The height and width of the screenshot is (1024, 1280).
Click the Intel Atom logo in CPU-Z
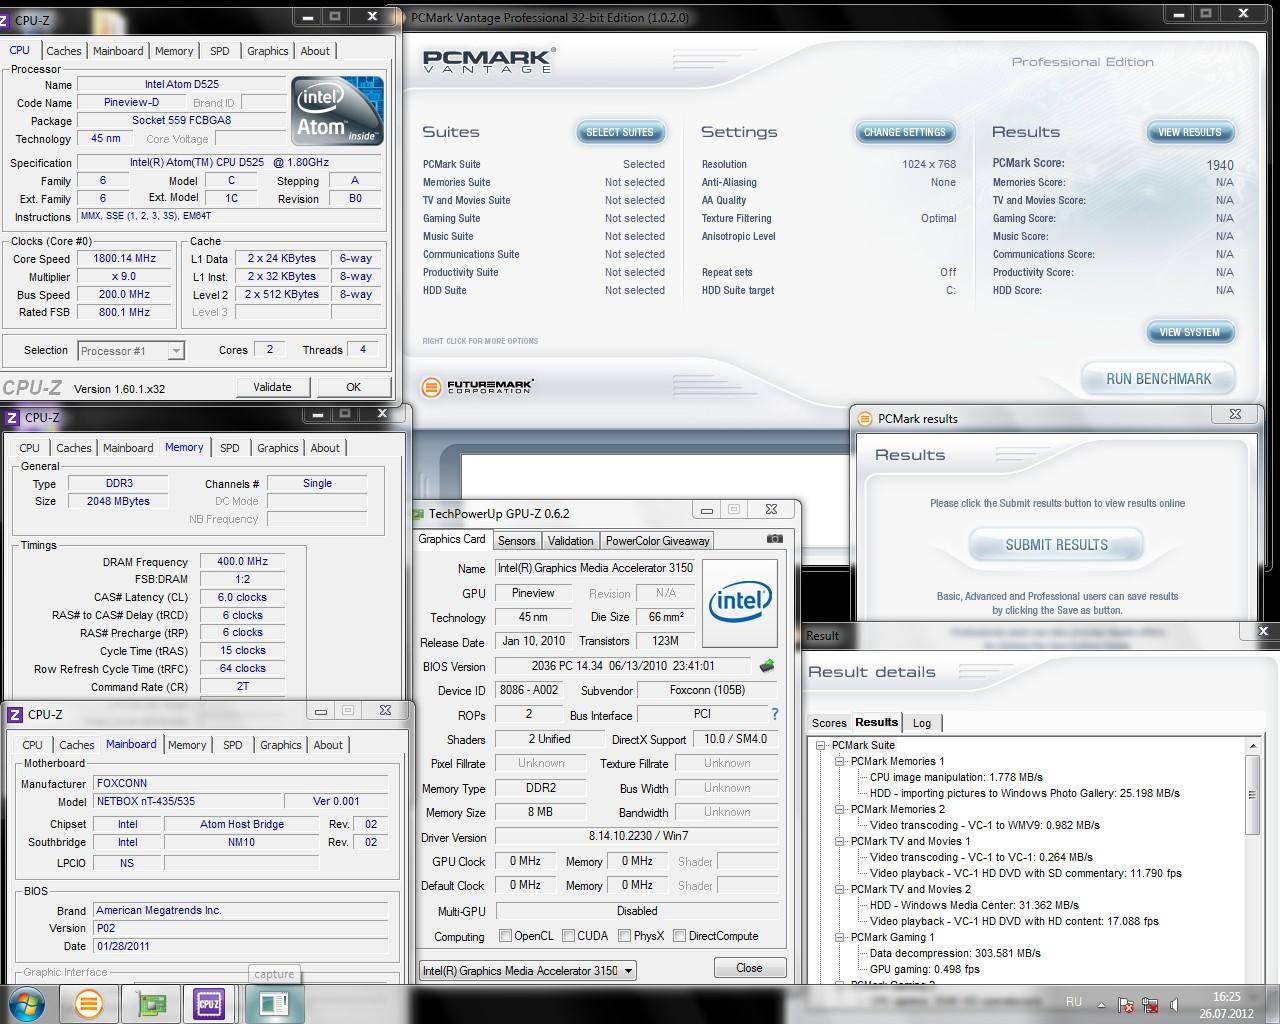pos(337,112)
